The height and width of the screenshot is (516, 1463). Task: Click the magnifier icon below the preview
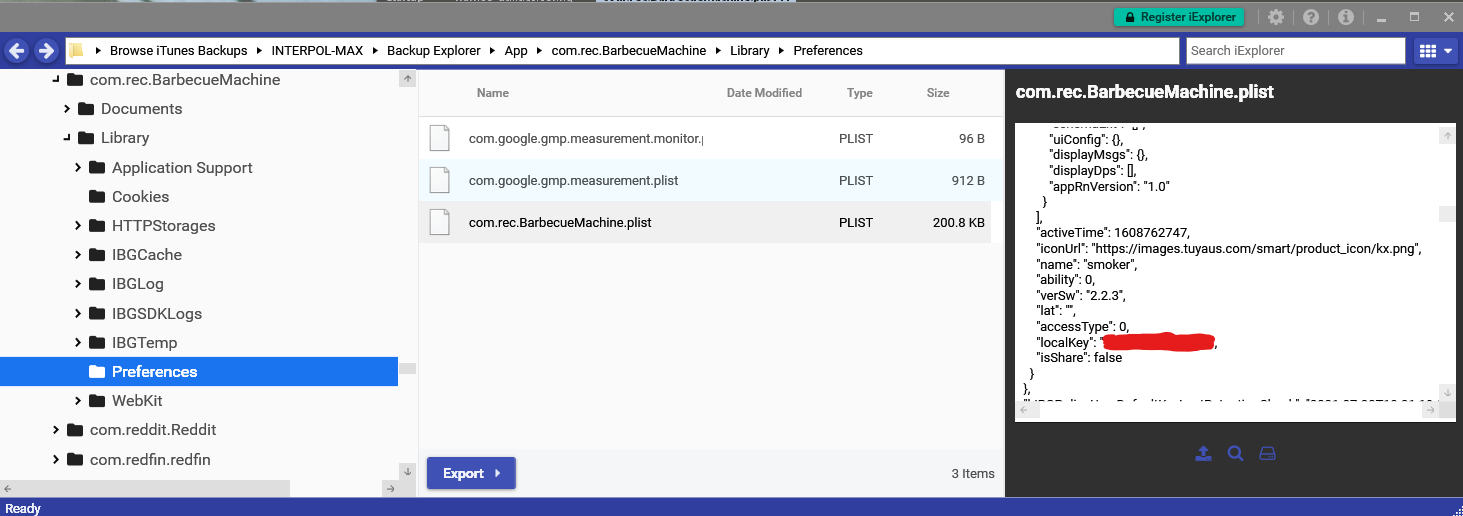[1235, 453]
